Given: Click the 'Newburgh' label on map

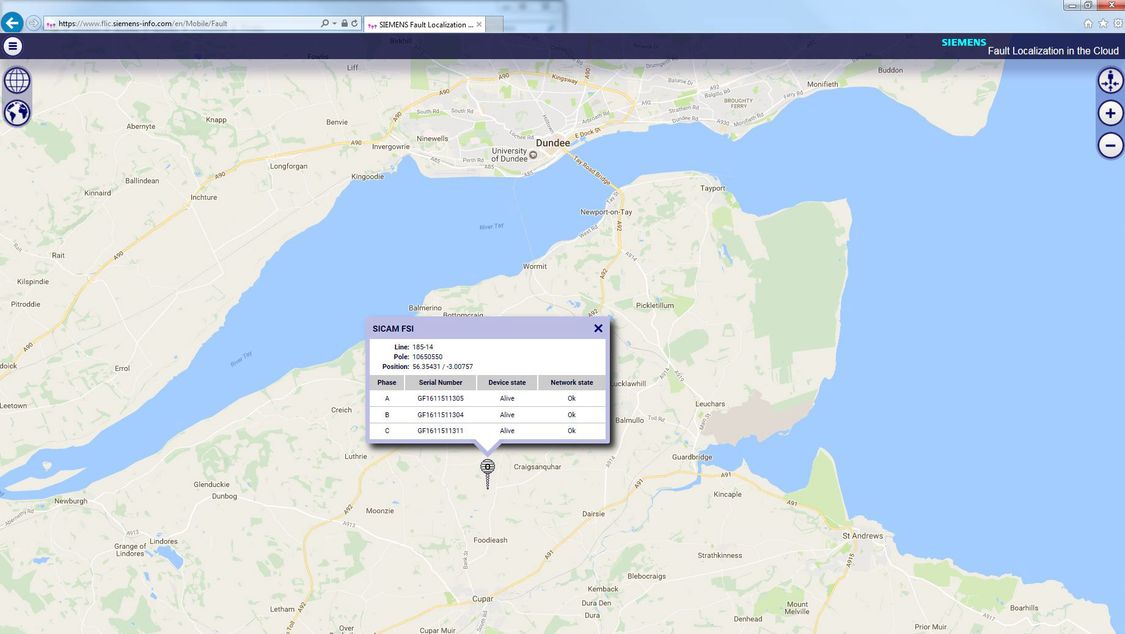Looking at the screenshot, I should coord(71,501).
